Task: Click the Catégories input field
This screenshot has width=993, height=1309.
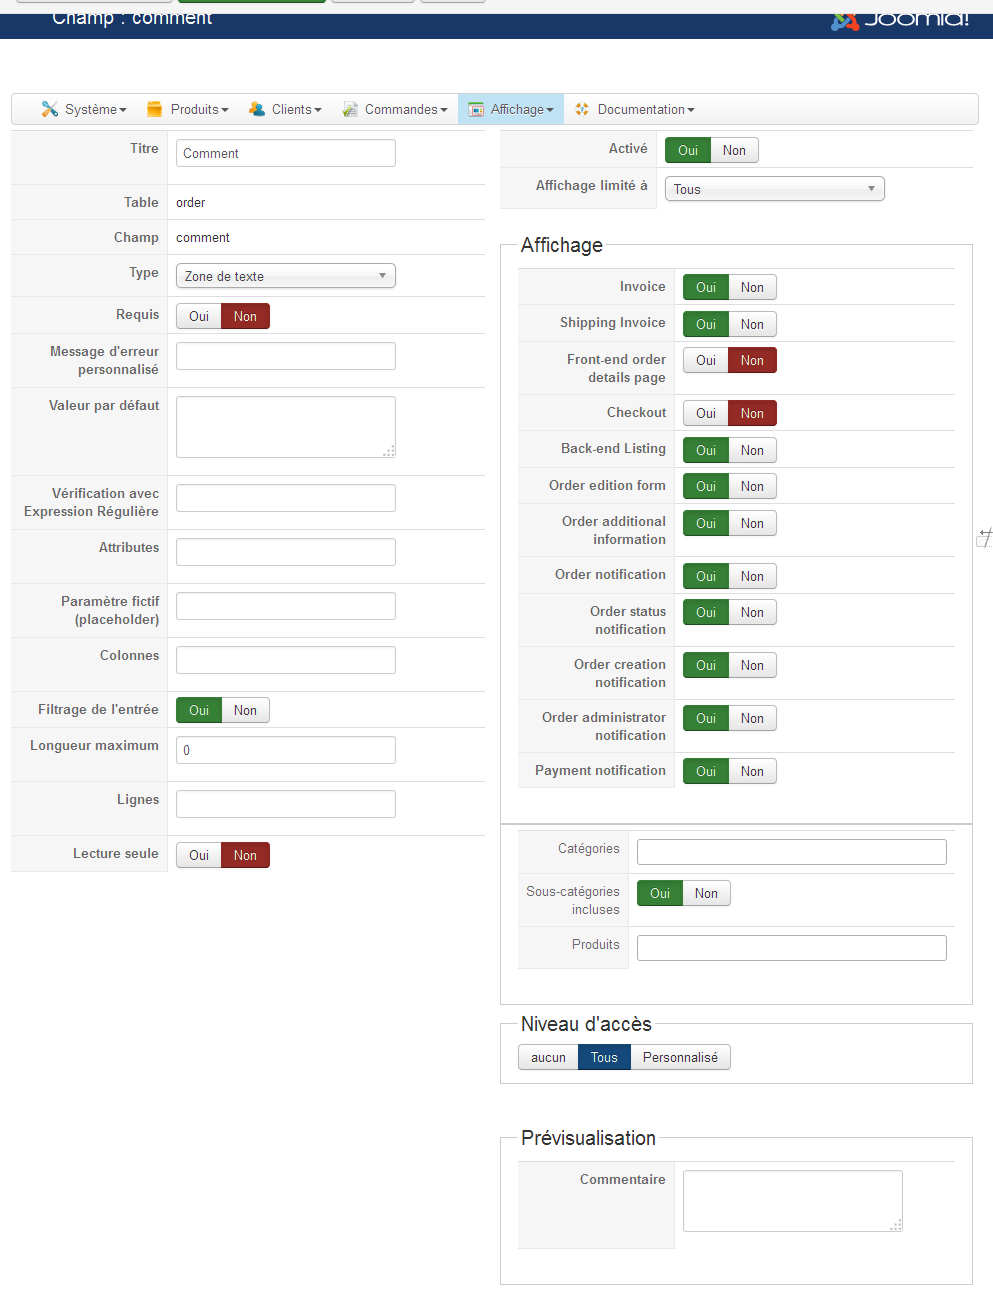Action: click(x=791, y=851)
